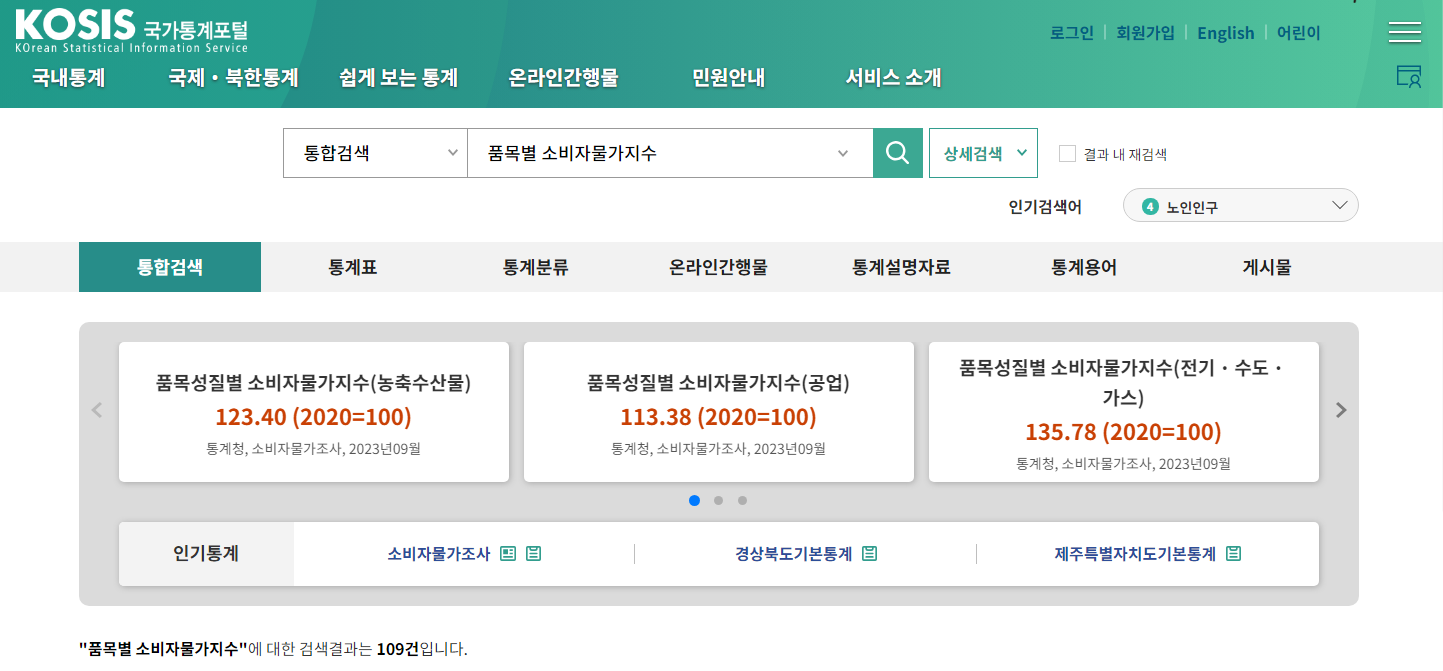1443x671 pixels.
Task: Switch to the 통계설명자료 tab
Action: [x=901, y=267]
